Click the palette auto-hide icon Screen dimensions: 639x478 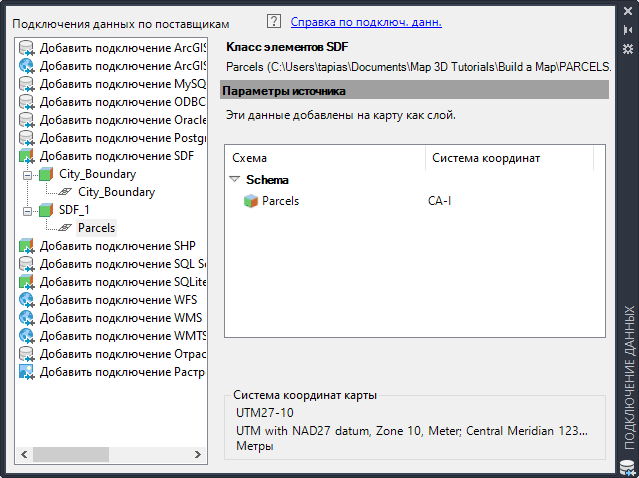[x=627, y=30]
